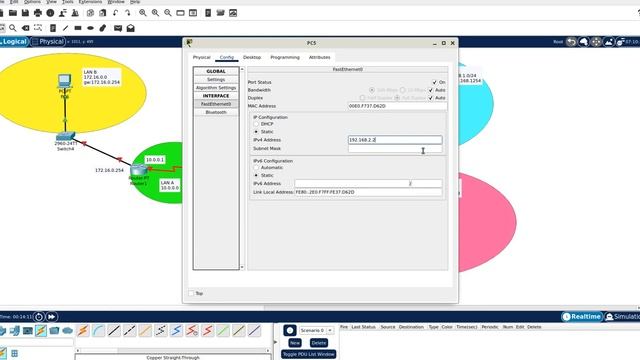Switch to the Config tab in PC5 window
The height and width of the screenshot is (360, 640).
coord(227,57)
